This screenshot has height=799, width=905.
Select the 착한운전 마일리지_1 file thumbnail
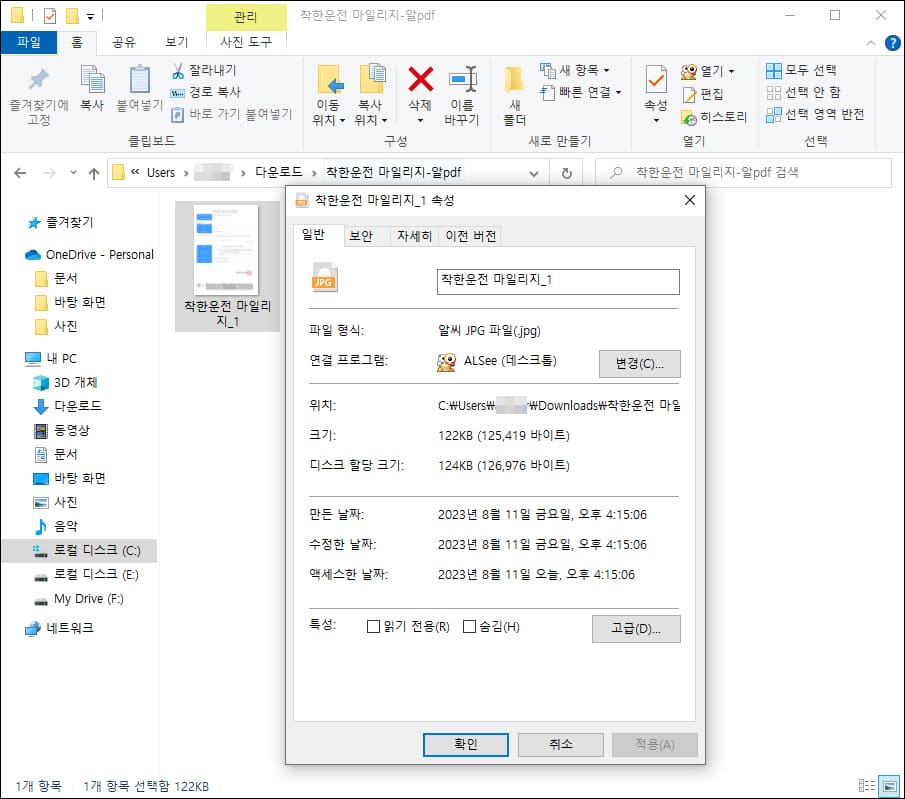tap(228, 250)
